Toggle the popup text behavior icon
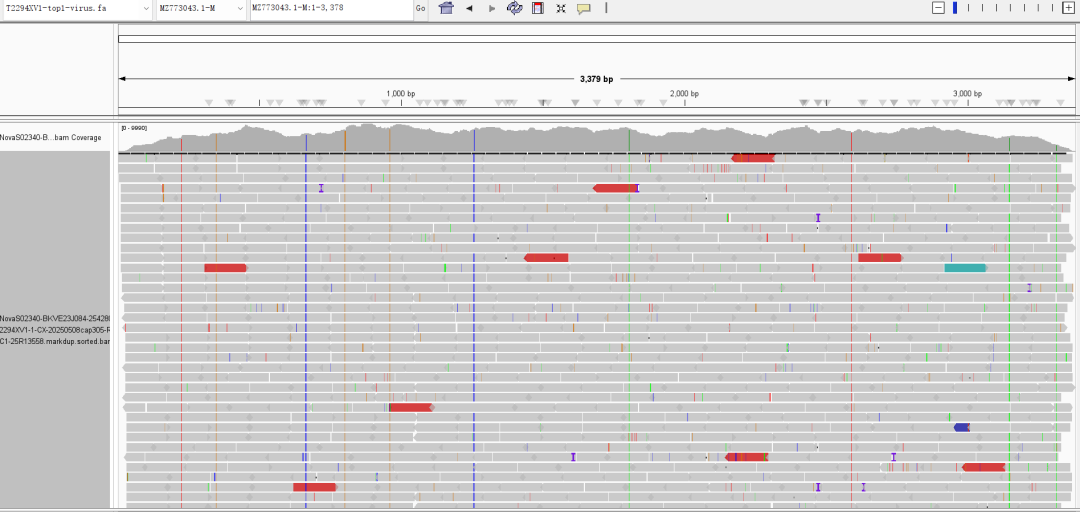Viewport: 1080px width, 512px height. [583, 8]
